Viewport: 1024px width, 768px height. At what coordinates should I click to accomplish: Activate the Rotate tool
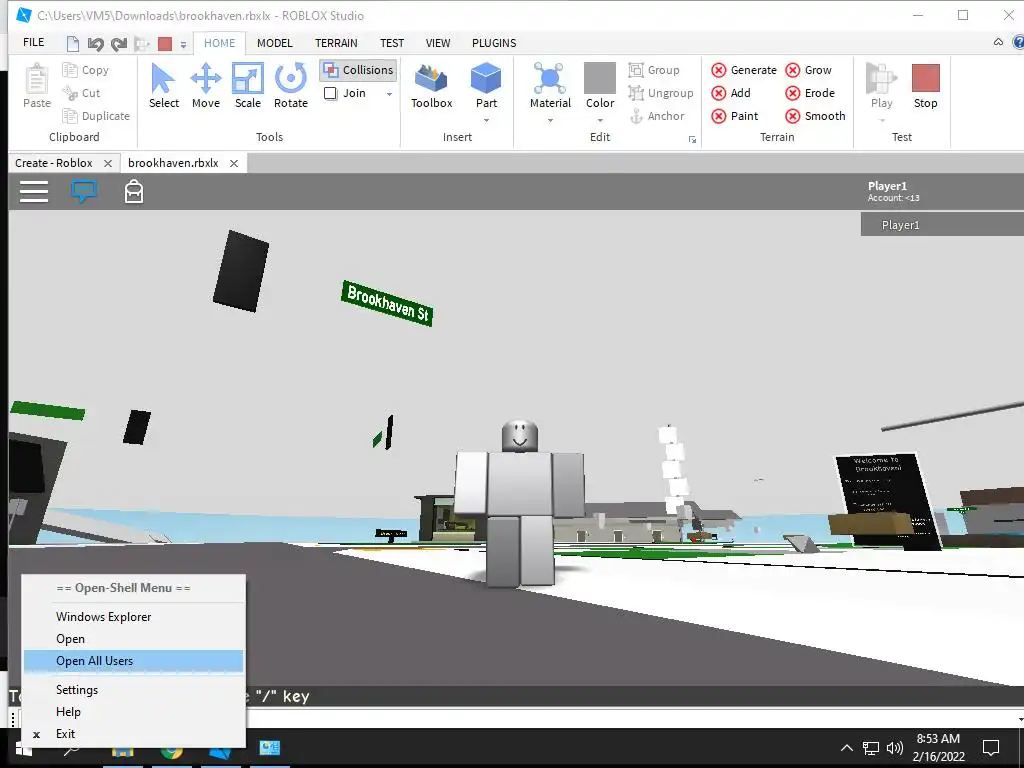click(291, 86)
